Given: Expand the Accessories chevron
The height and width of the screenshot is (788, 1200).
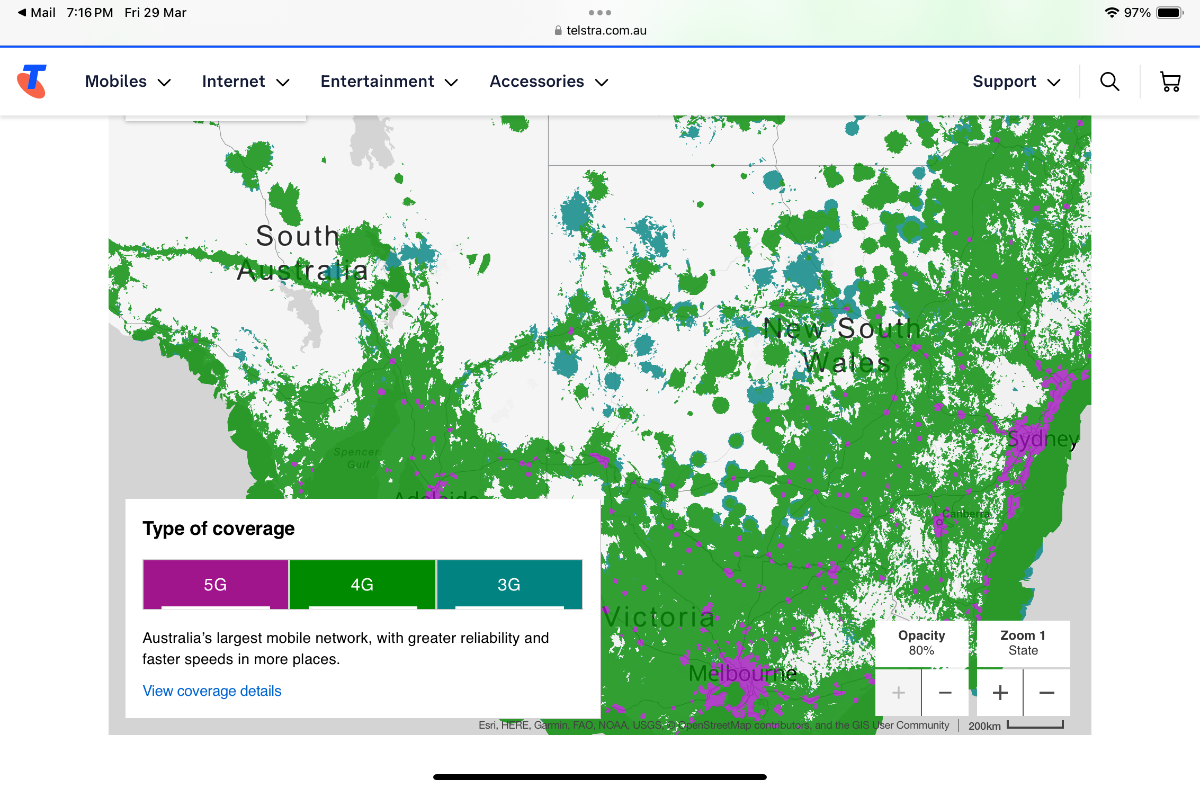Looking at the screenshot, I should tap(601, 82).
